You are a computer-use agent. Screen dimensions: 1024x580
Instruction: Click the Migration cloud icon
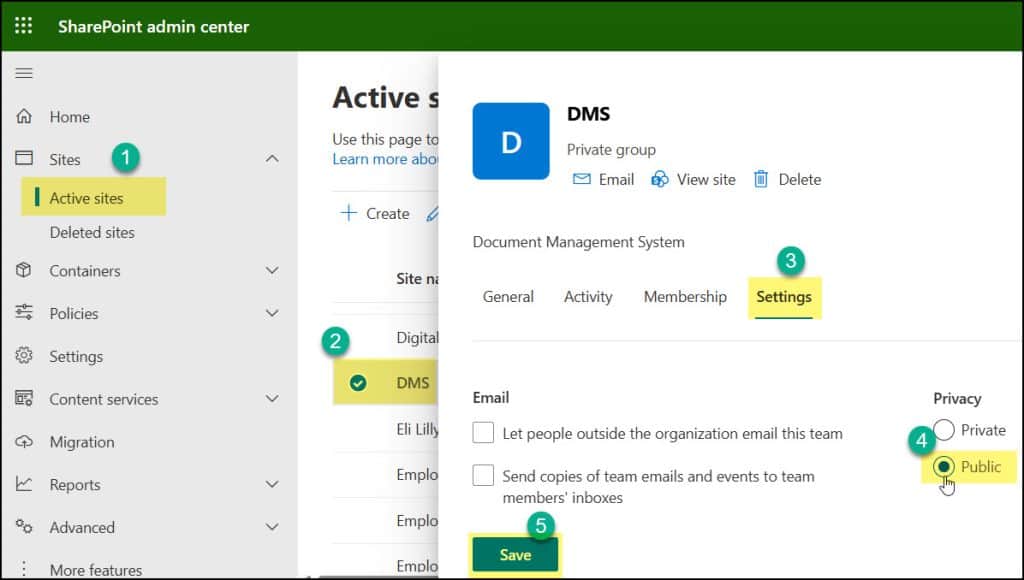coord(24,442)
